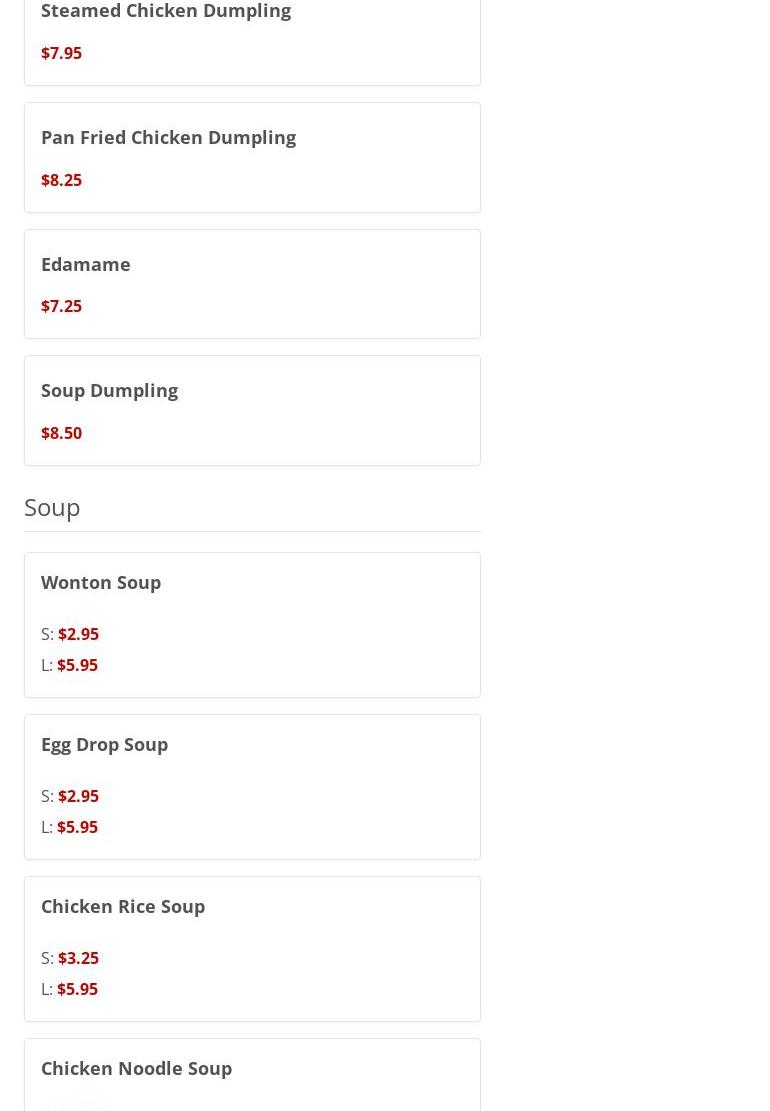Pick large Wonton Soup for $5.95
Image resolution: width=770 pixels, height=1111 pixels.
point(77,665)
